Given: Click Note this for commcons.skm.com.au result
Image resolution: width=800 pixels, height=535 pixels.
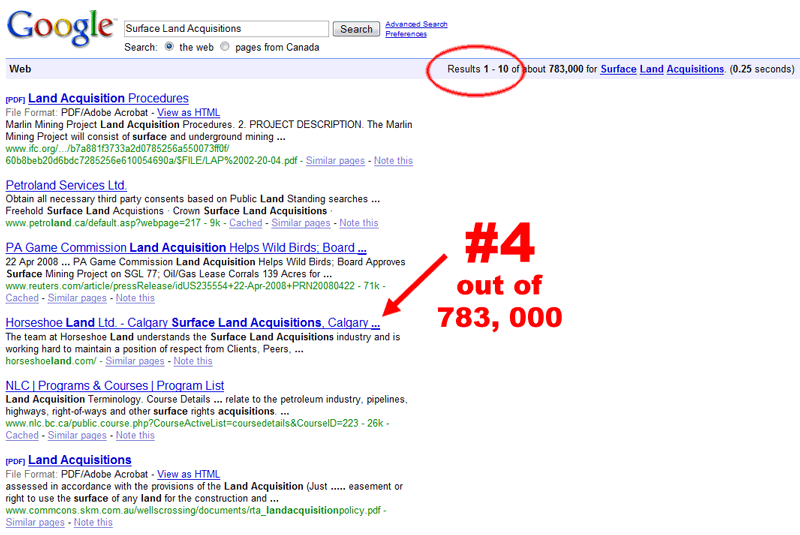Looking at the screenshot, I should pos(93,523).
